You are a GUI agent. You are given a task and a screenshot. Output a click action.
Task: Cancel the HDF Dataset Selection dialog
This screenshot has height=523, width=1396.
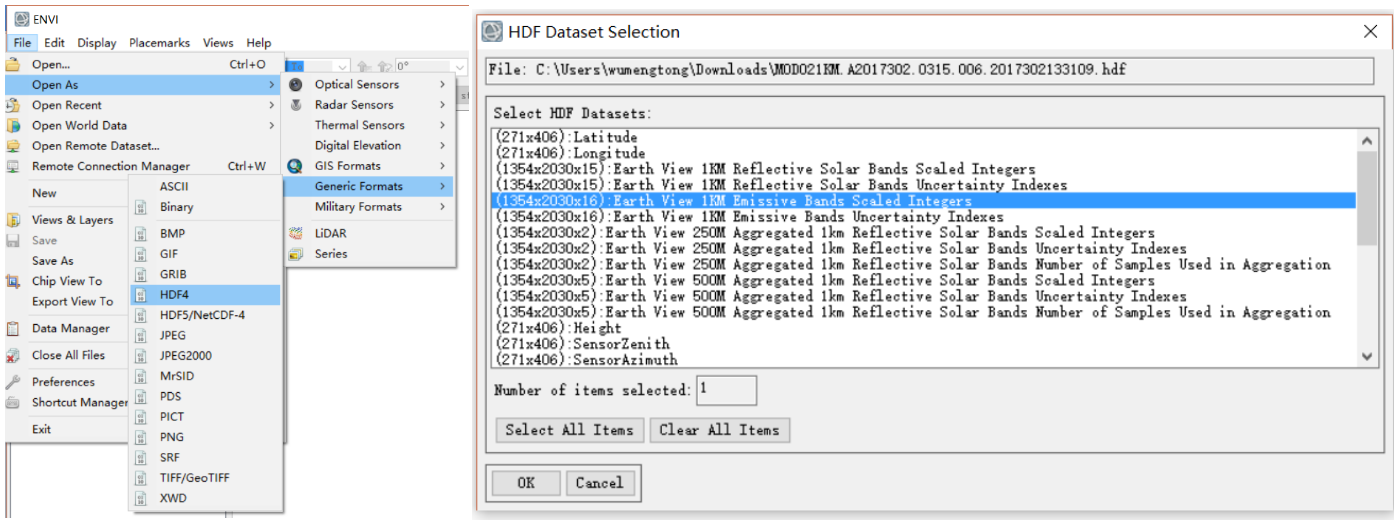[600, 483]
